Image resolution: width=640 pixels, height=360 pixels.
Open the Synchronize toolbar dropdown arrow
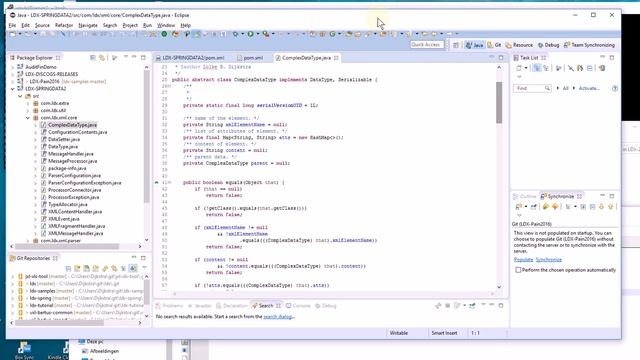(526, 207)
